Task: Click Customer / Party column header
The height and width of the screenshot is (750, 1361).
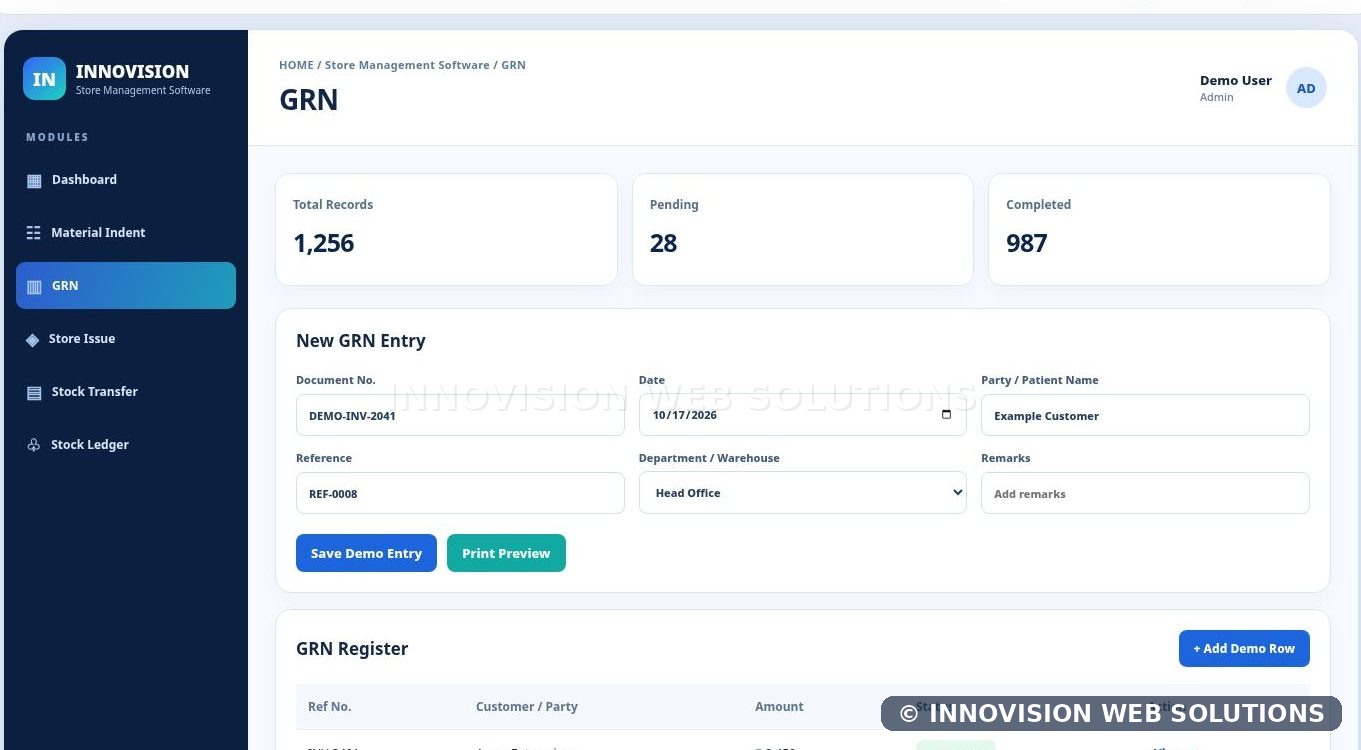Action: pos(527,707)
